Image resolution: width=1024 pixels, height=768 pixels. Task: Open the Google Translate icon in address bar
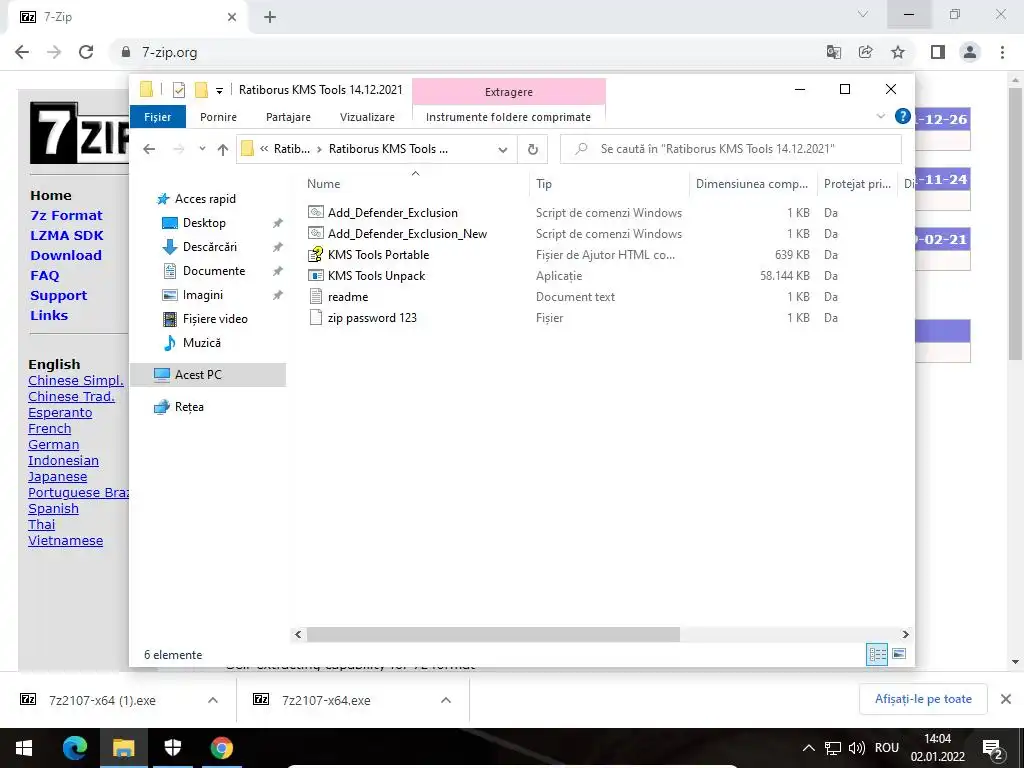click(834, 52)
